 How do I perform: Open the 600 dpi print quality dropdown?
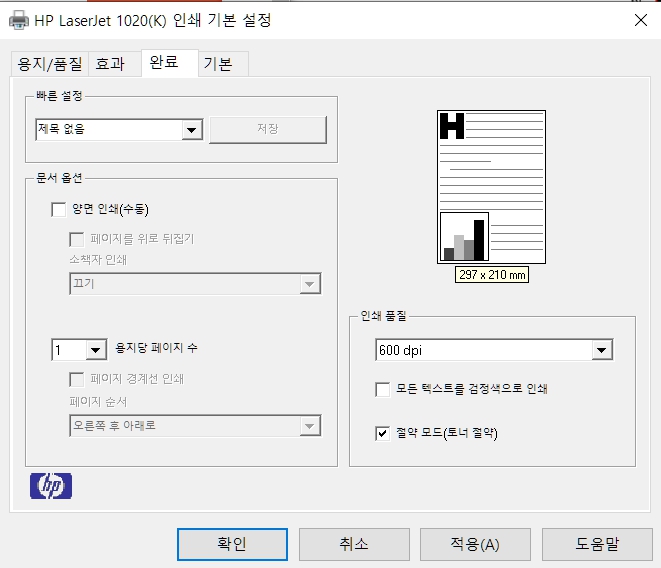(494, 350)
